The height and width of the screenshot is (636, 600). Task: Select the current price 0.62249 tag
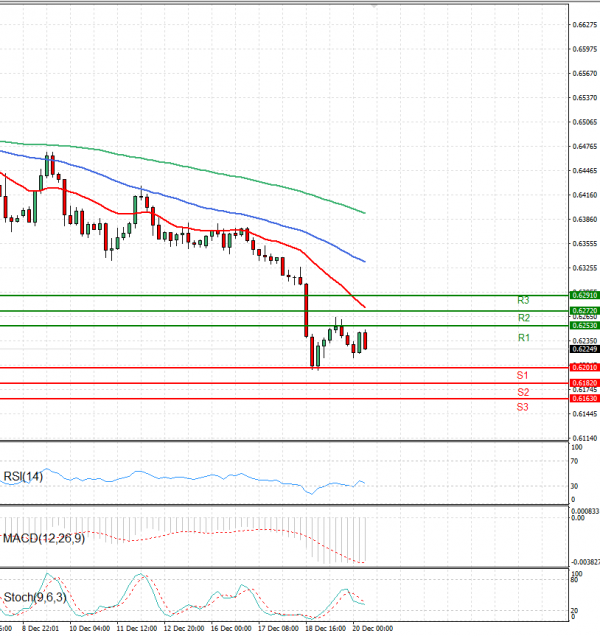(585, 349)
